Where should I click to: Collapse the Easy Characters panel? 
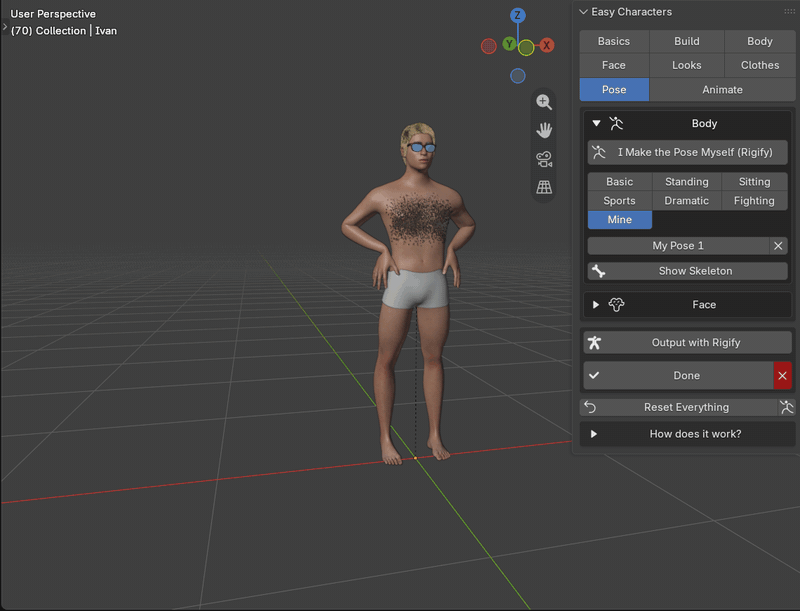pyautogui.click(x=583, y=12)
